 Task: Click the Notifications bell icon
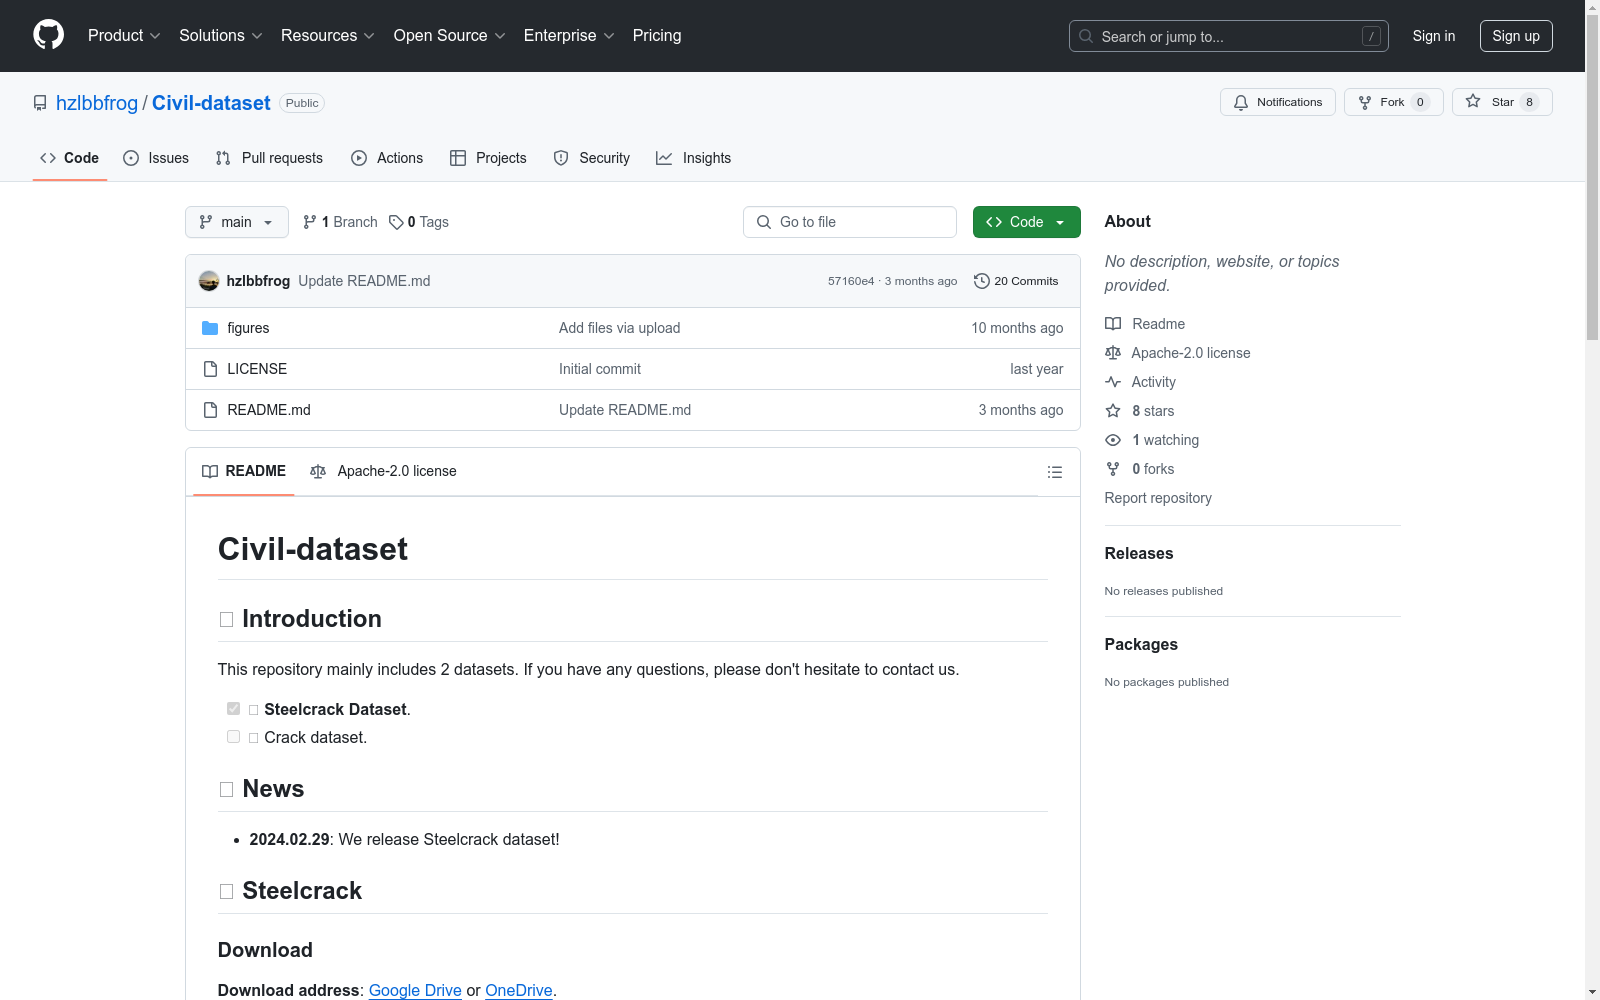point(1241,102)
